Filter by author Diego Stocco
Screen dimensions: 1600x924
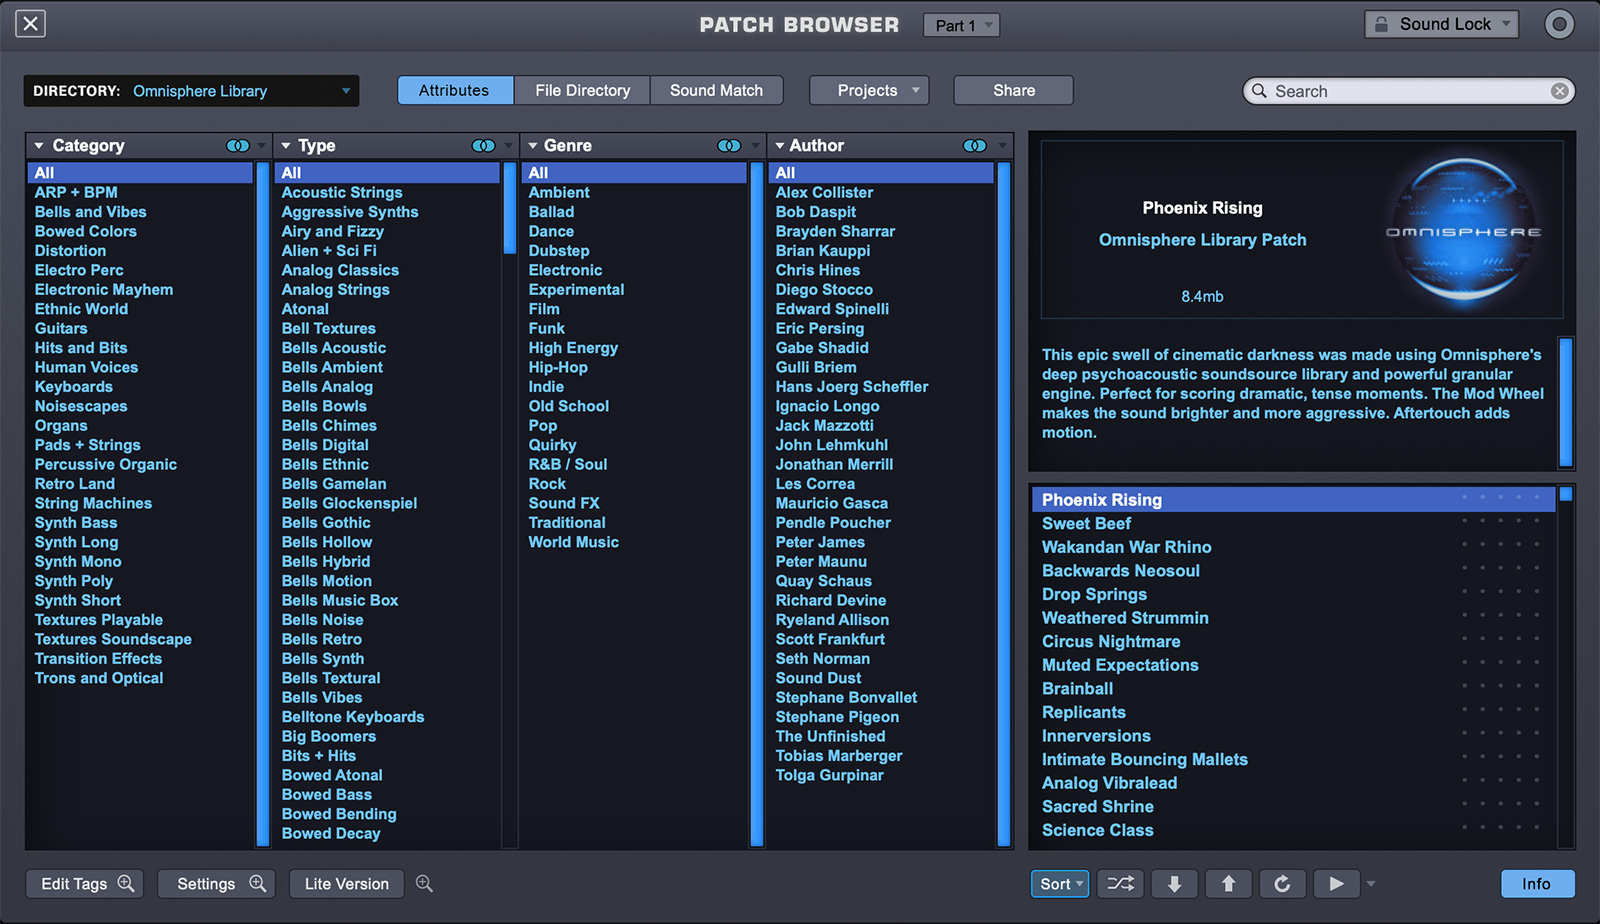(824, 289)
